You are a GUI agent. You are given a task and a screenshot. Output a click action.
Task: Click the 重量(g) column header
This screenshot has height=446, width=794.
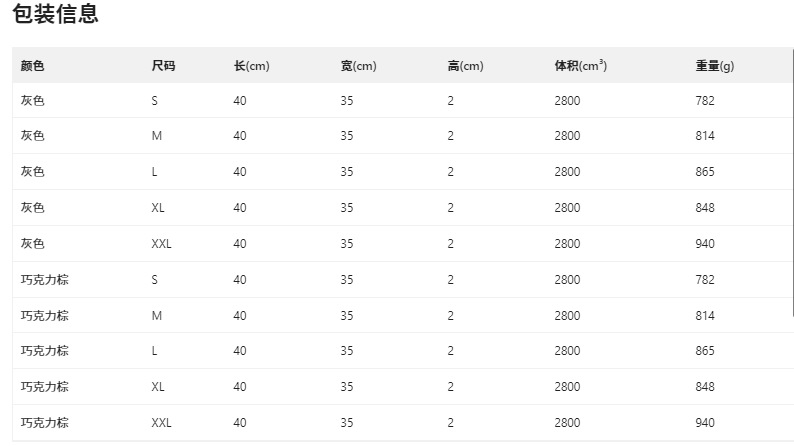click(714, 66)
